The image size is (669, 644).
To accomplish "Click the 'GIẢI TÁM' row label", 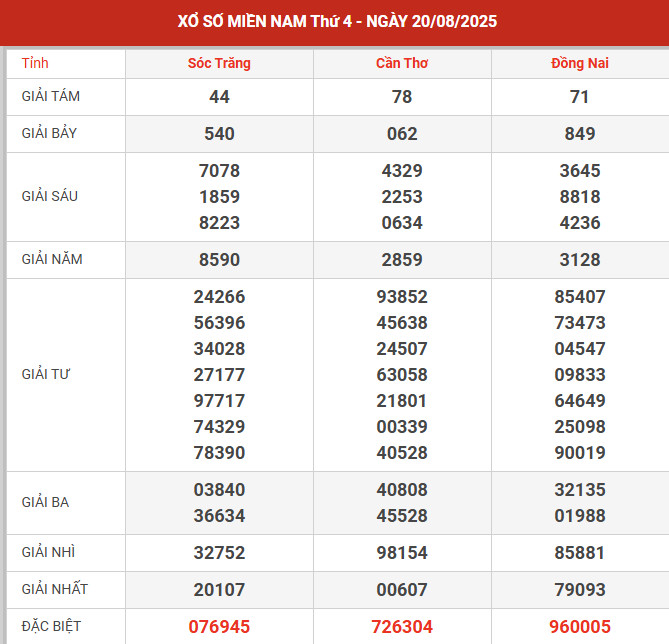I will click(x=51, y=96).
